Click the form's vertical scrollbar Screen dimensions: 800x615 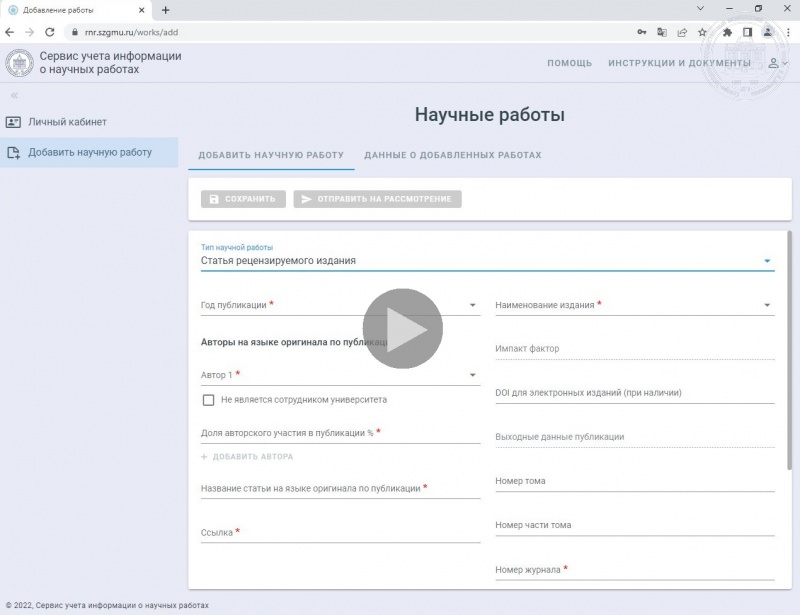789,351
